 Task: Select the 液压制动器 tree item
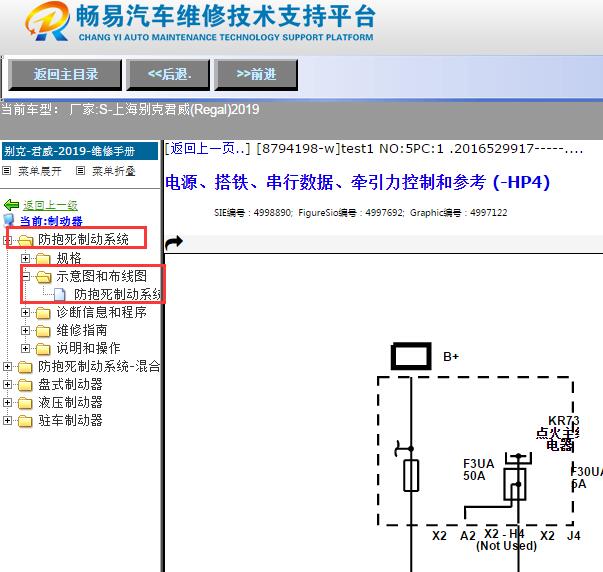pos(70,402)
